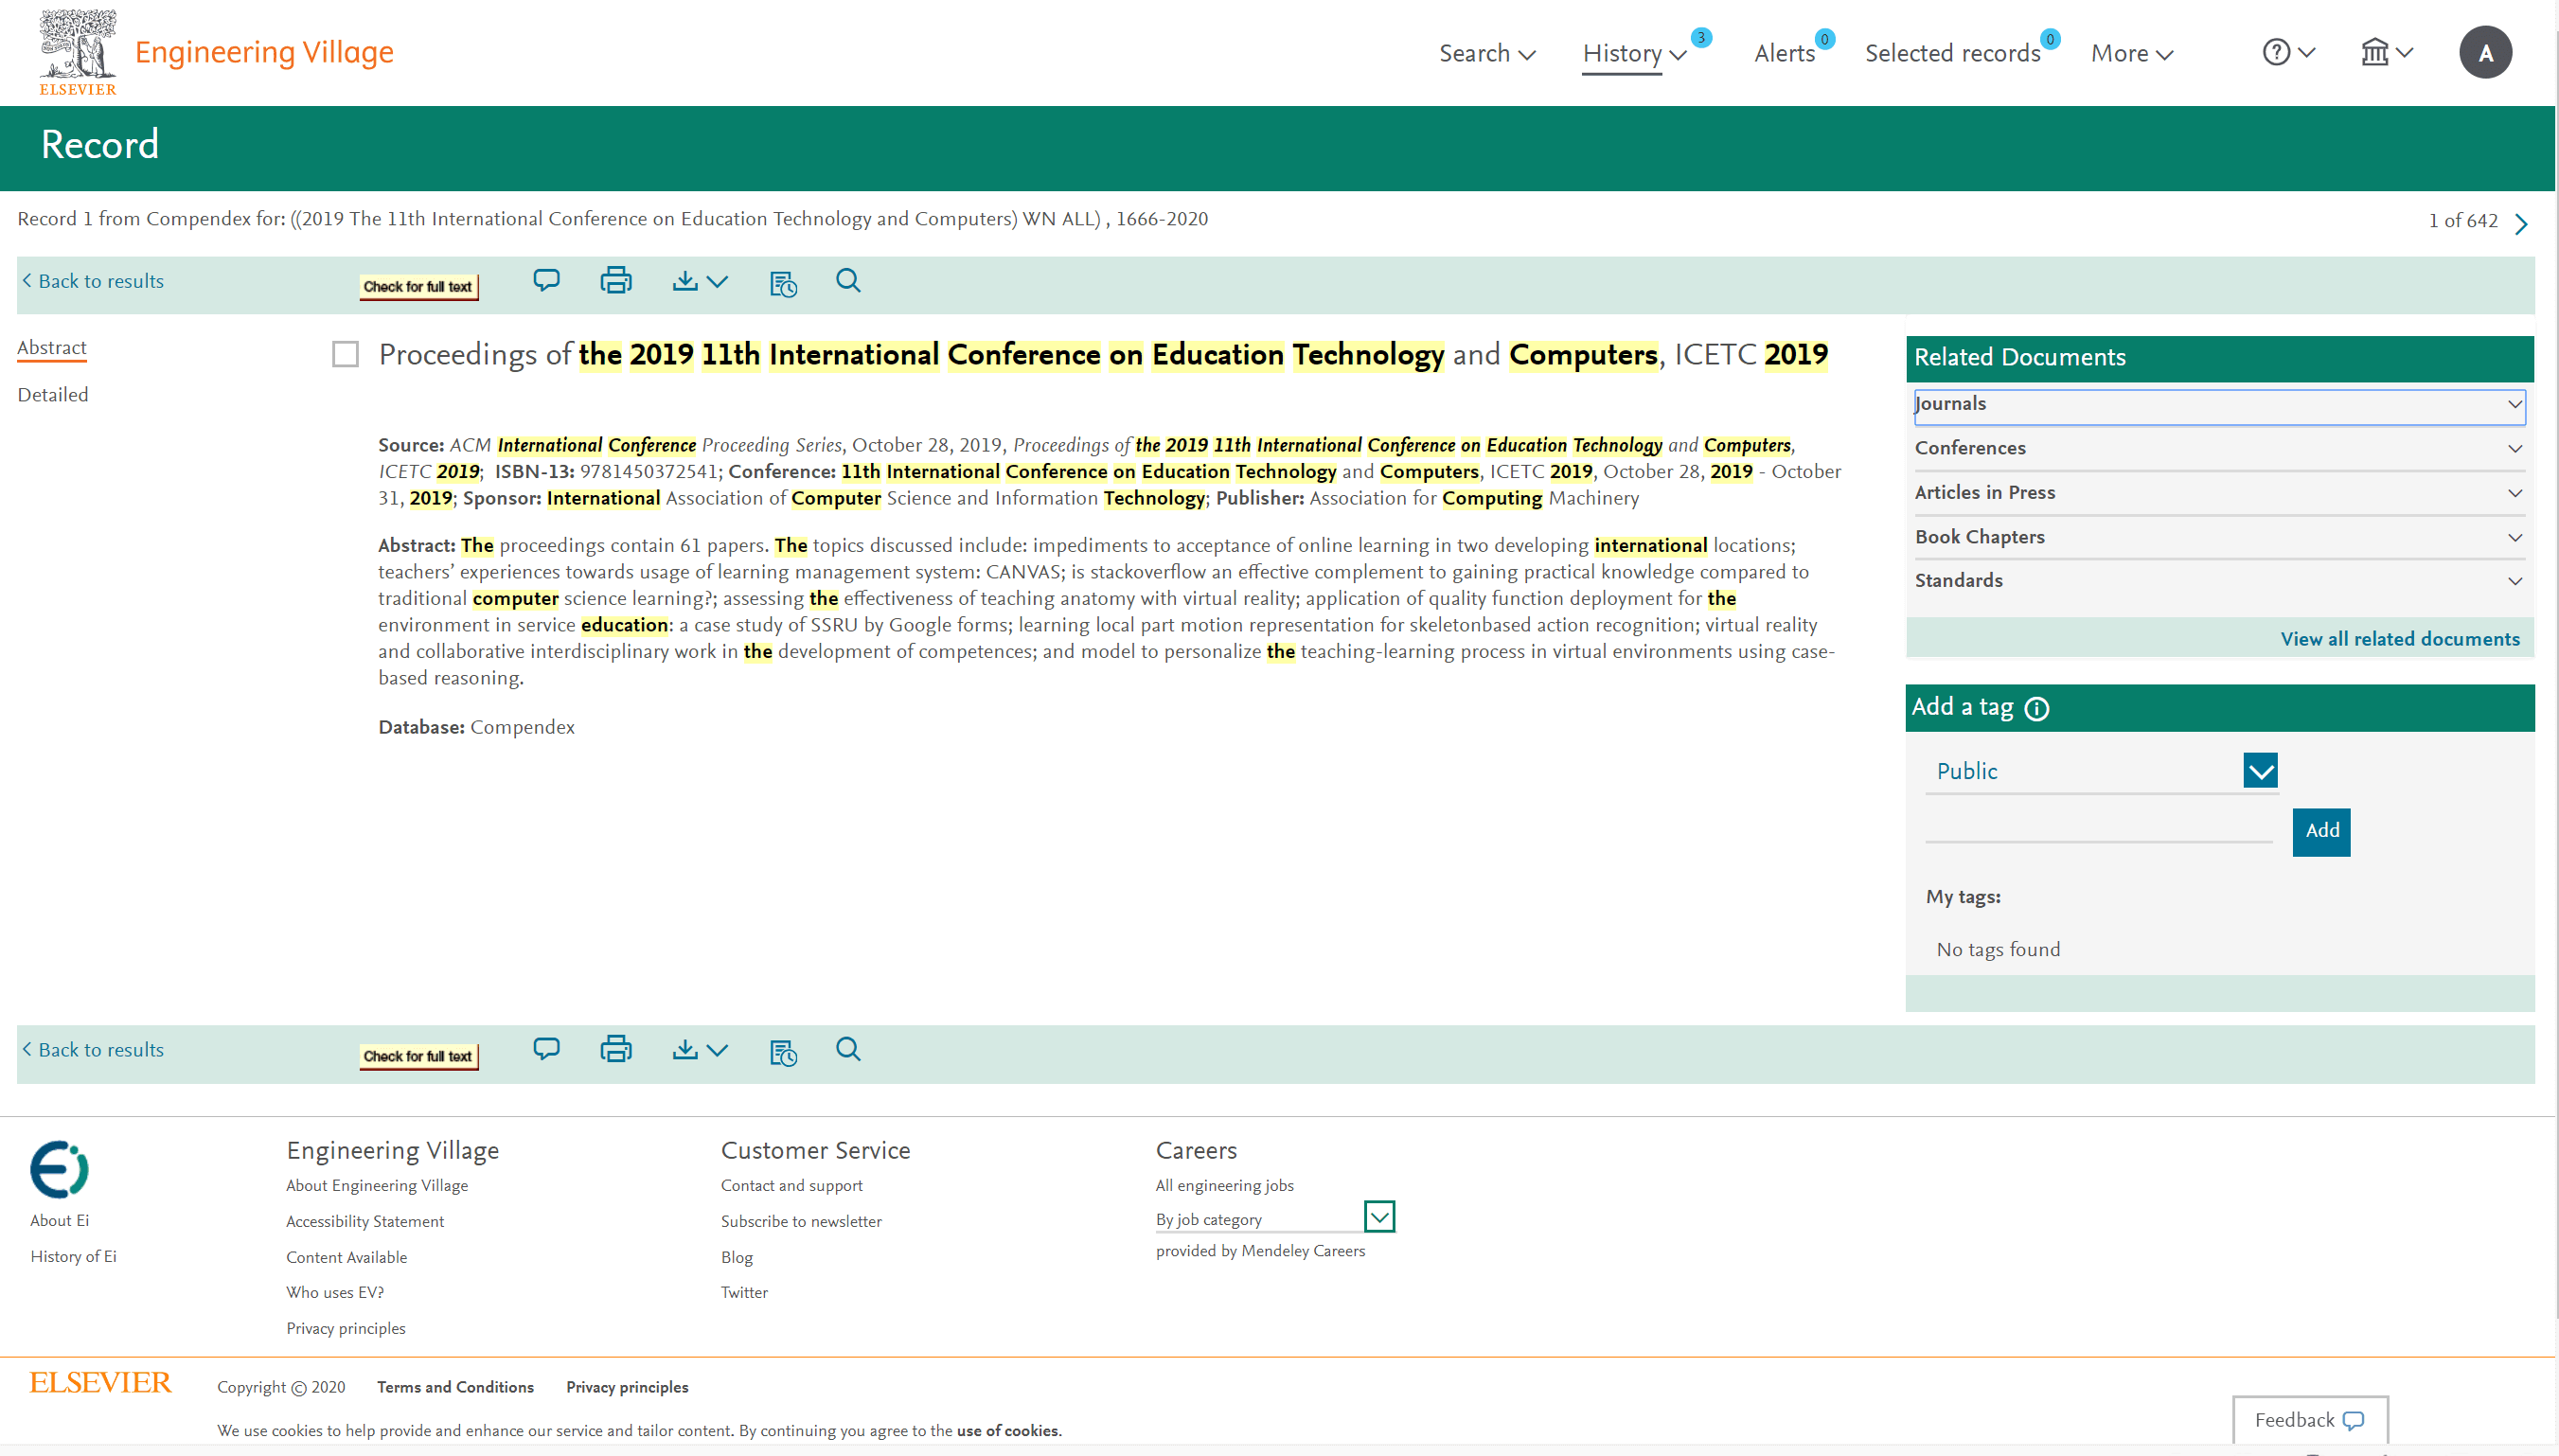Open Selected records in top navigation
2559x1456 pixels.
tap(1952, 53)
